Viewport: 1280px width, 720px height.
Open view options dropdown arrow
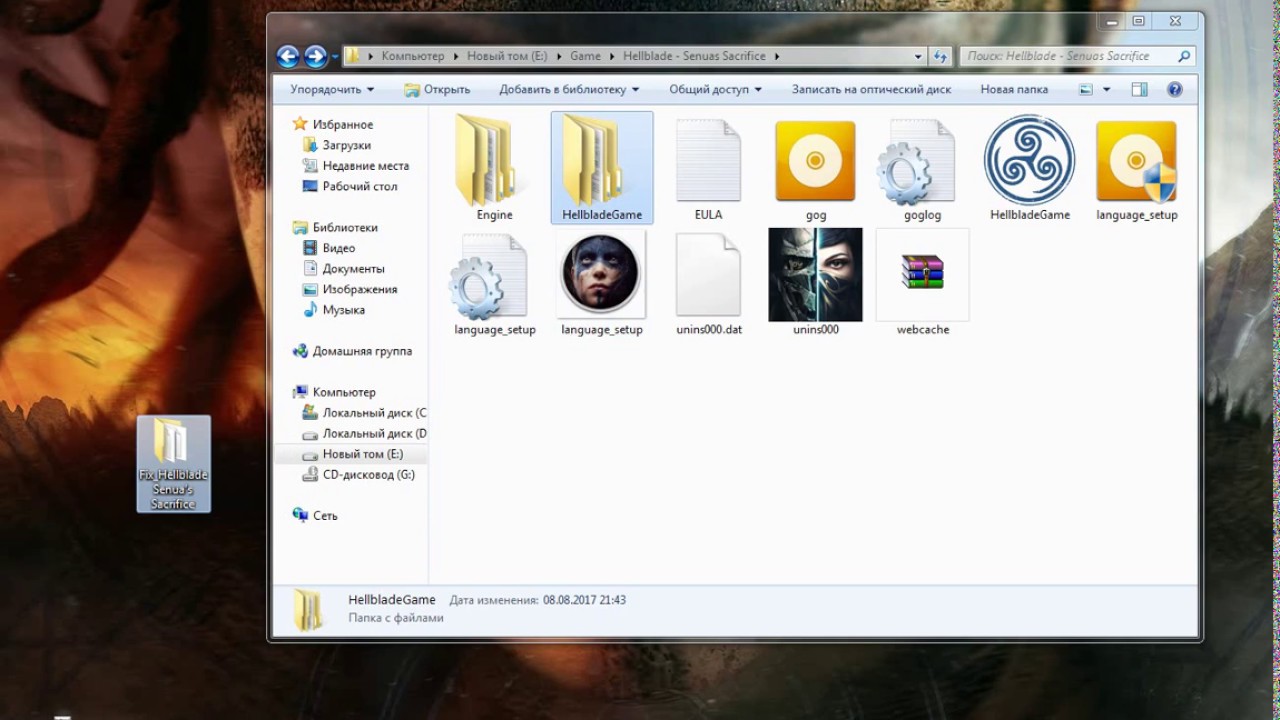[1106, 89]
